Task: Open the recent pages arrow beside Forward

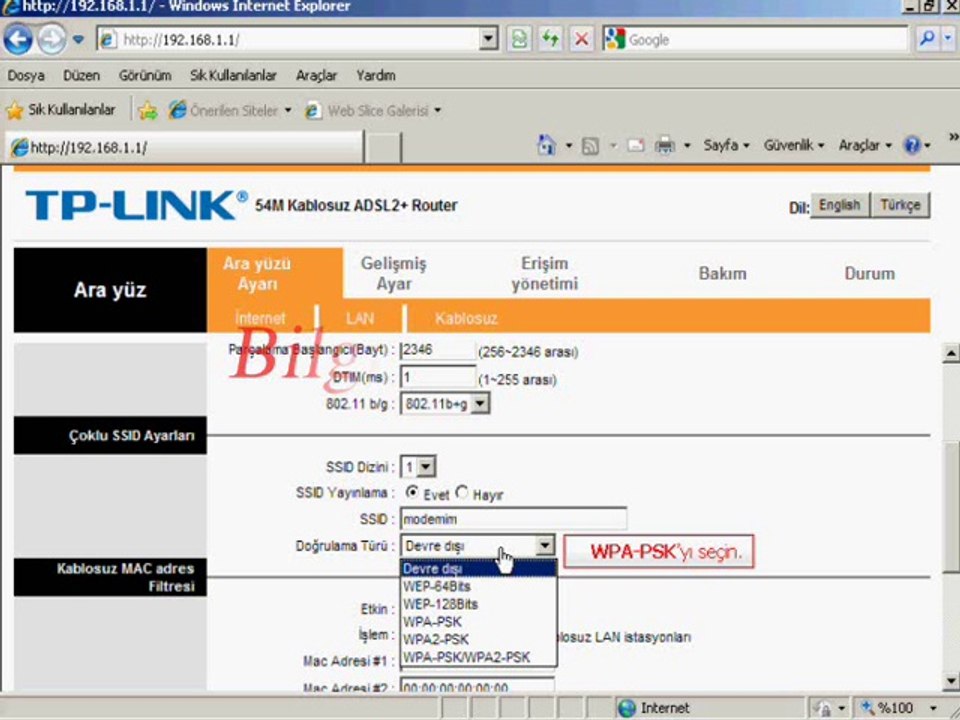Action: 78,40
